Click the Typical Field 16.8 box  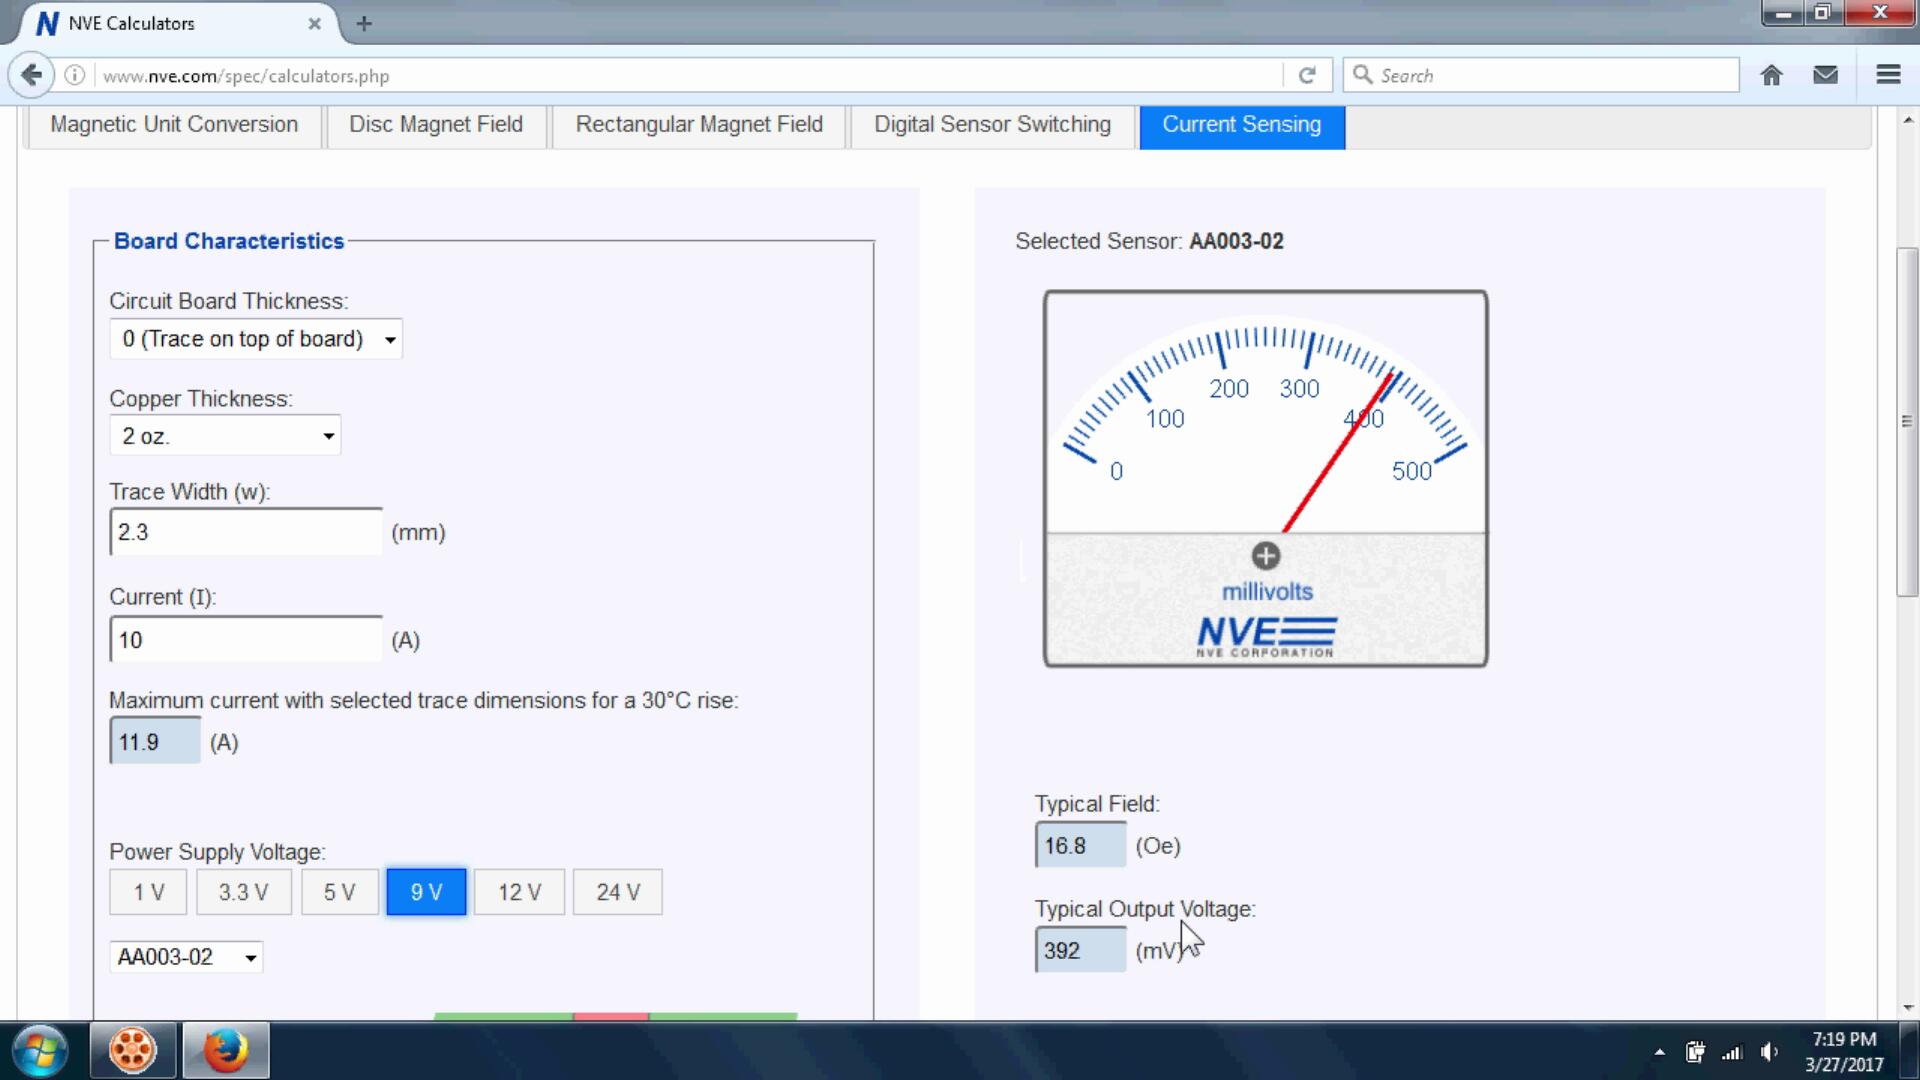coord(1080,846)
